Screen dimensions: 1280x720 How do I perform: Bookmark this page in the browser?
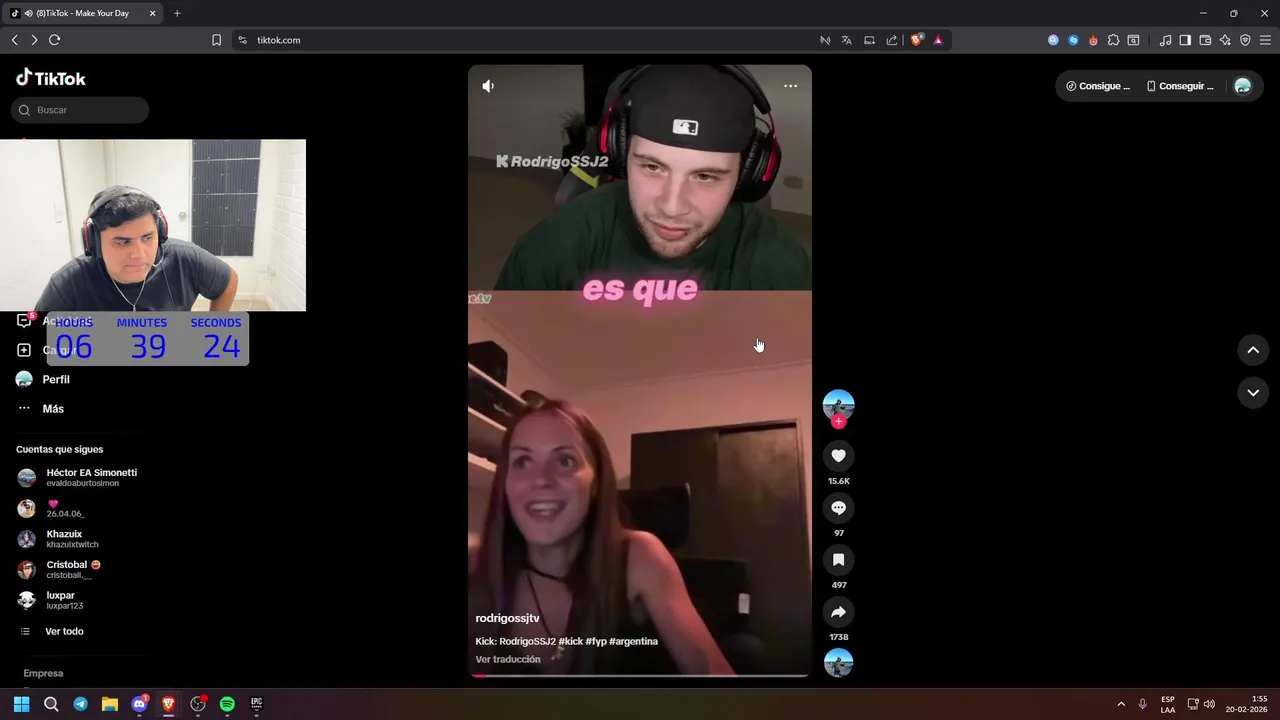[x=216, y=40]
